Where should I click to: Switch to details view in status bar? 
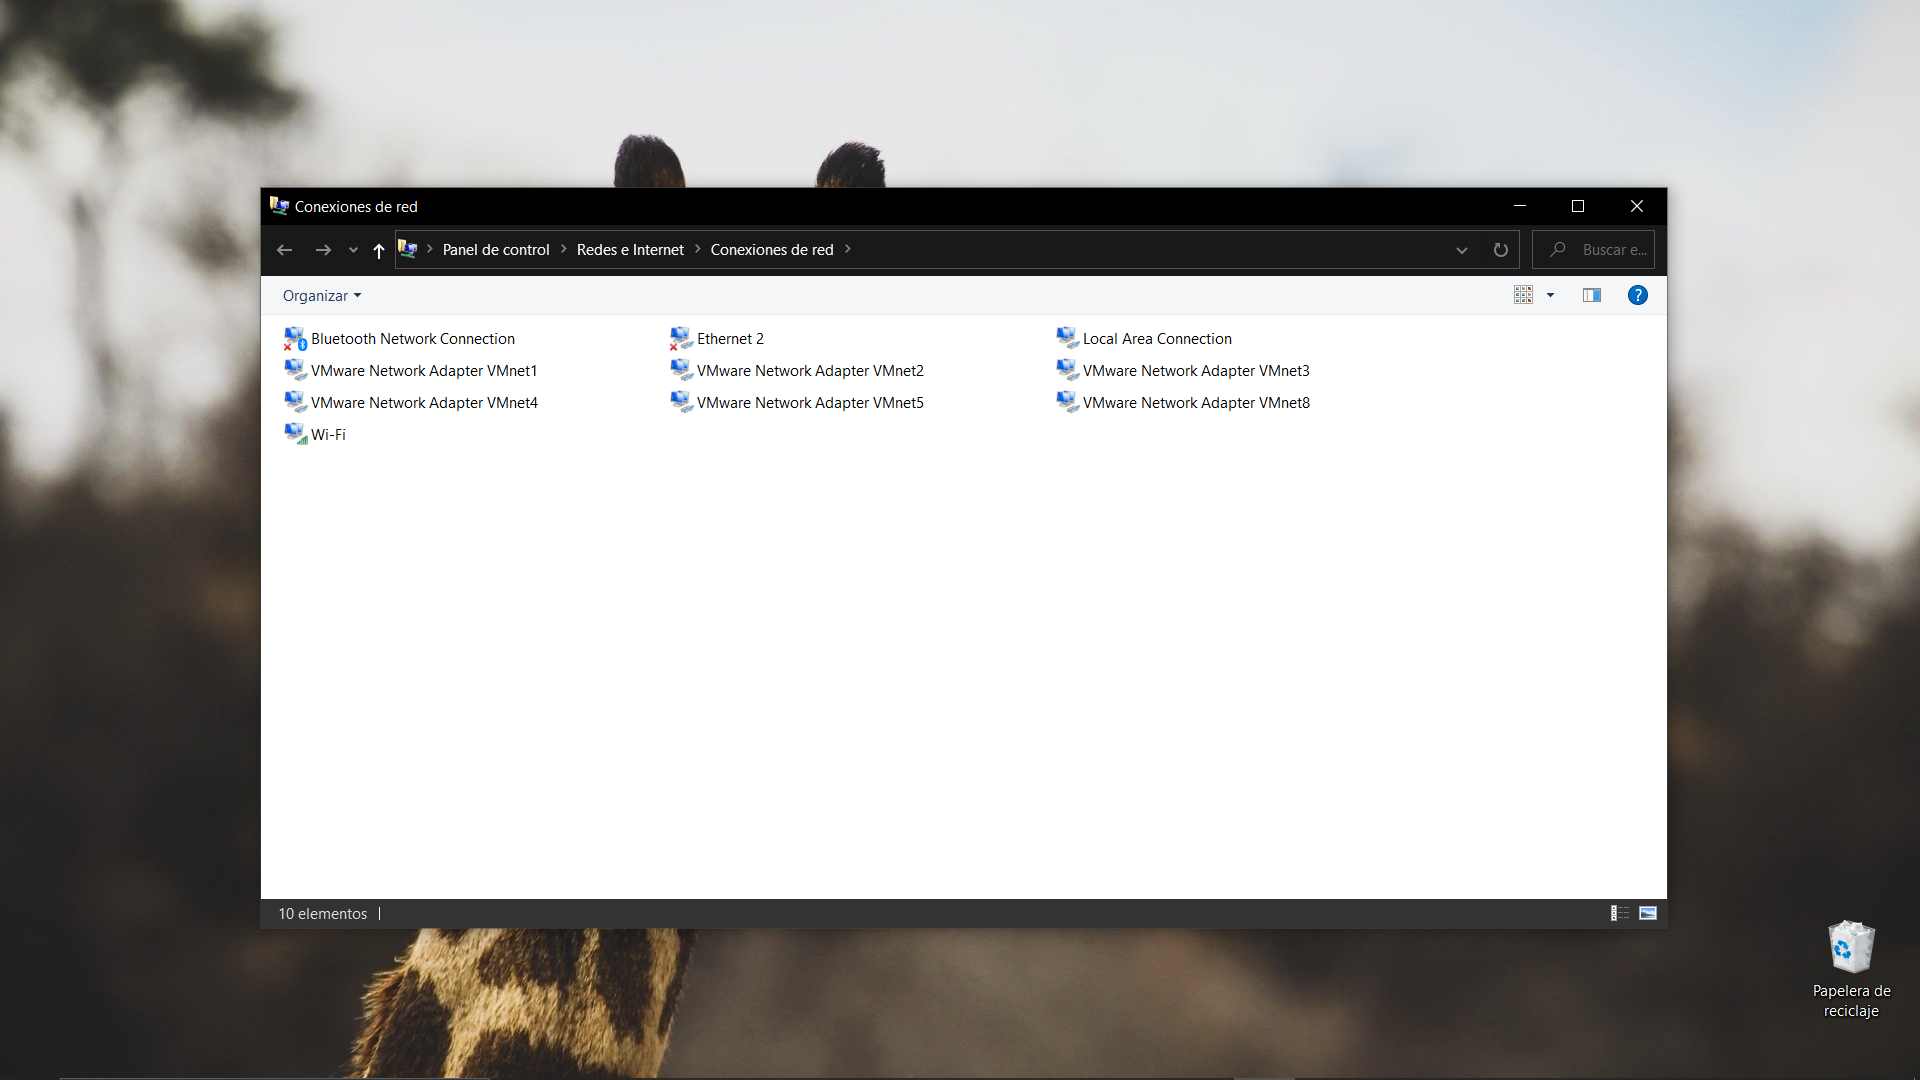tap(1619, 913)
